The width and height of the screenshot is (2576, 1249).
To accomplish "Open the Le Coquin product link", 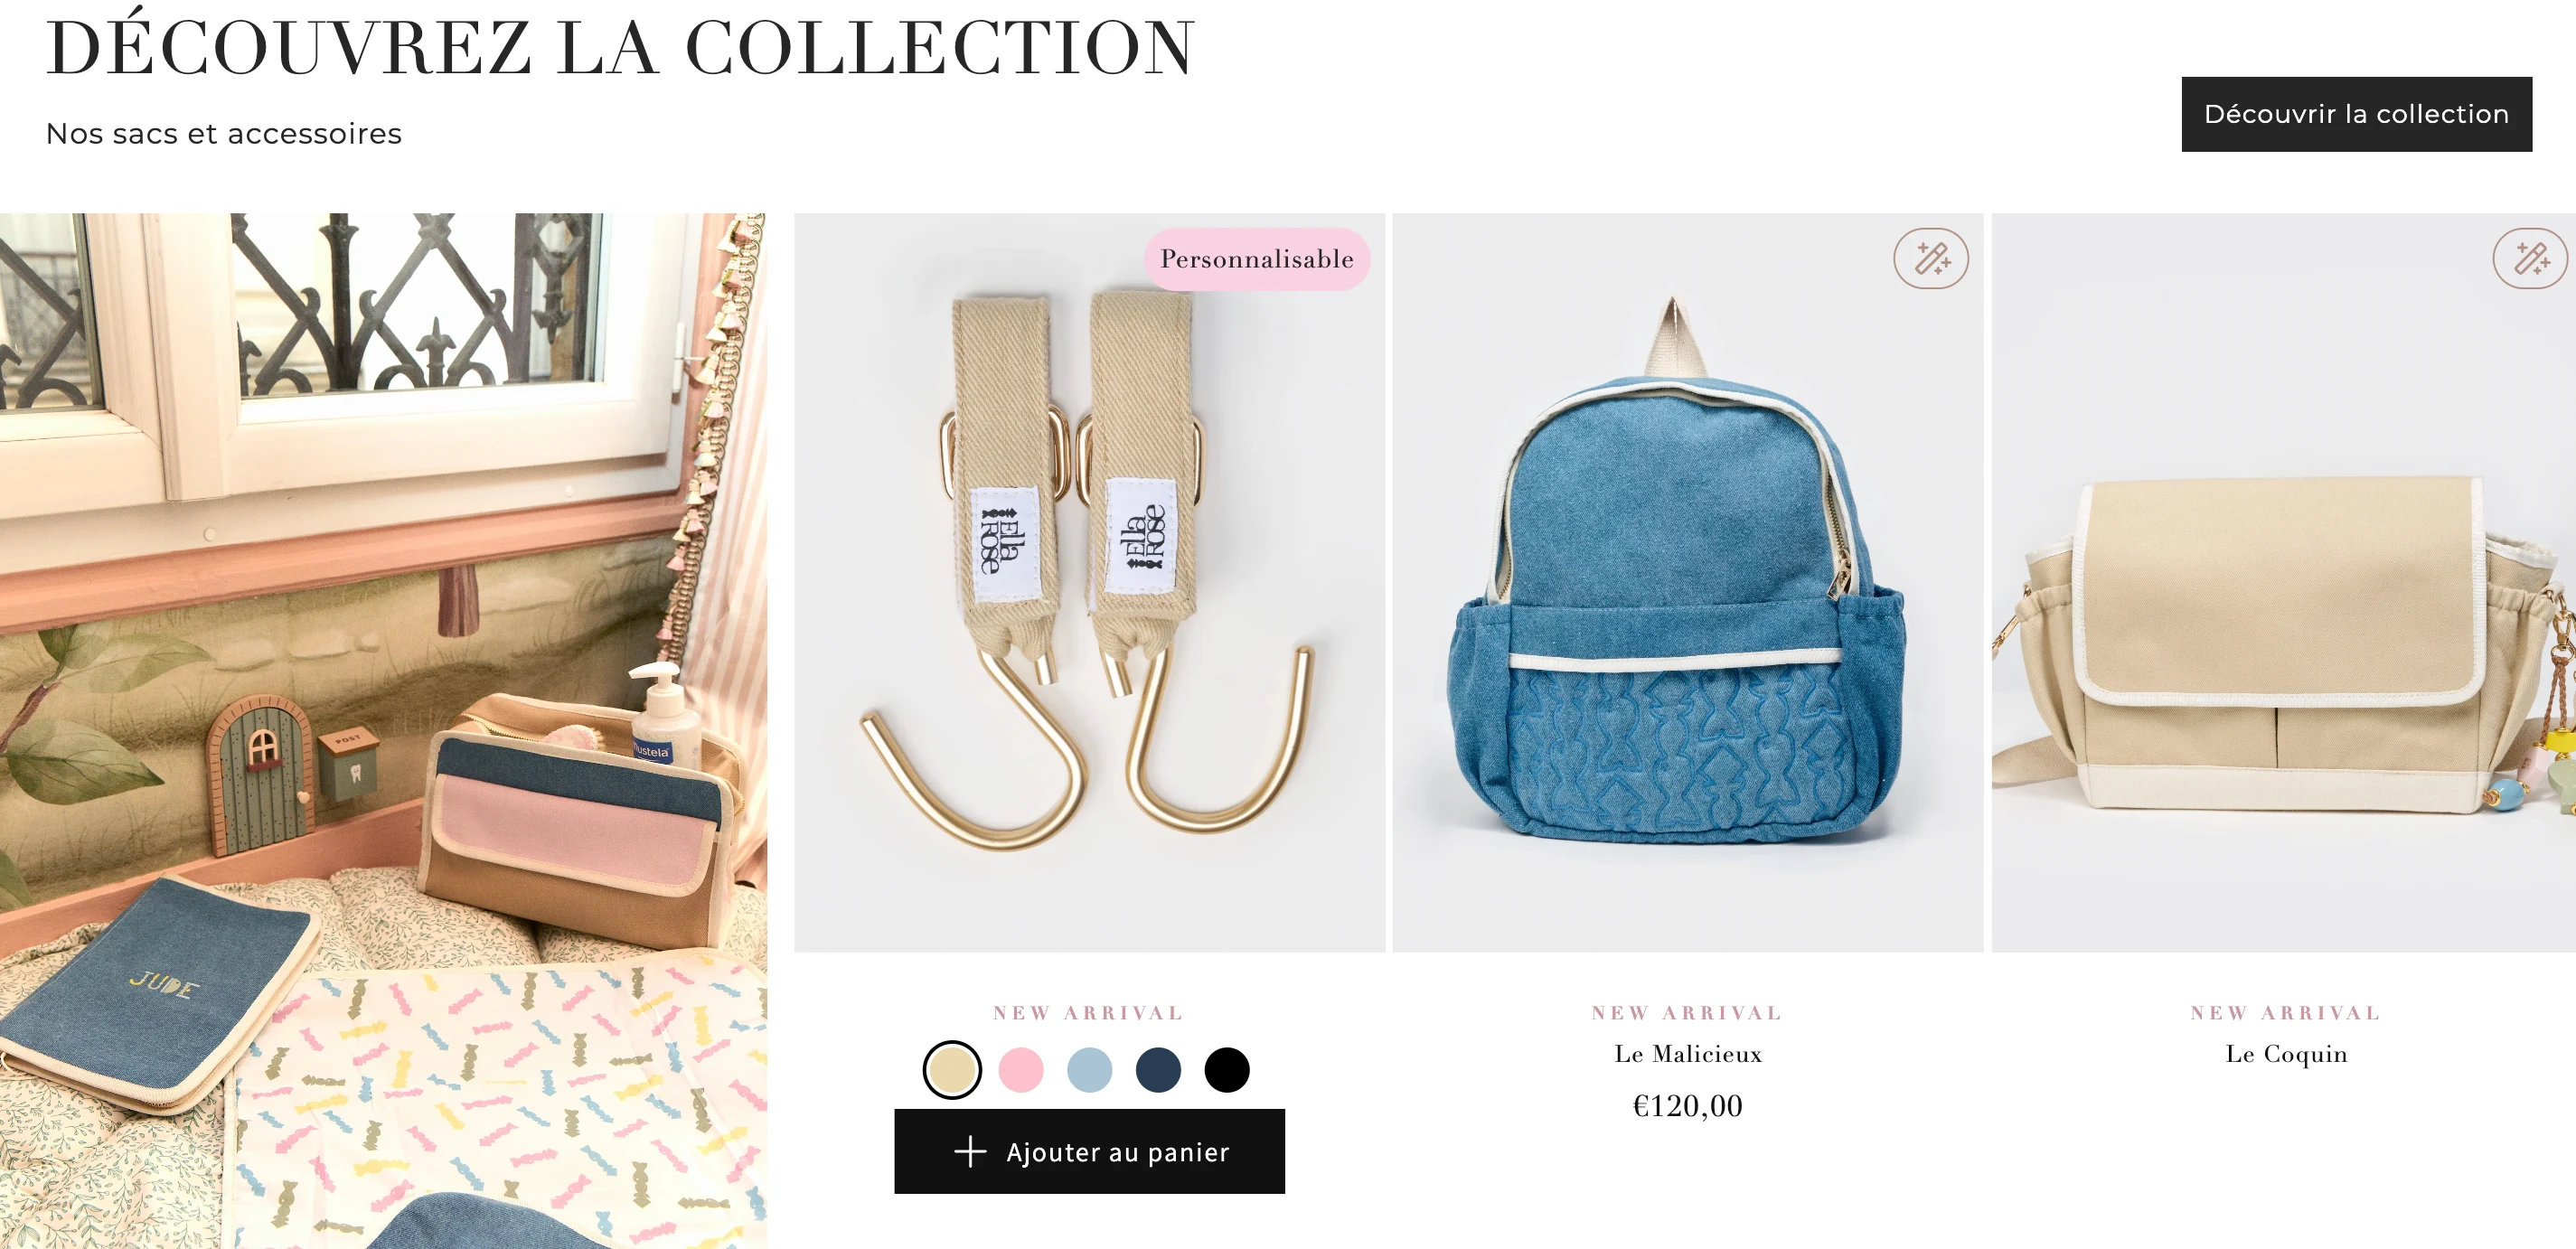I will pos(2286,1054).
